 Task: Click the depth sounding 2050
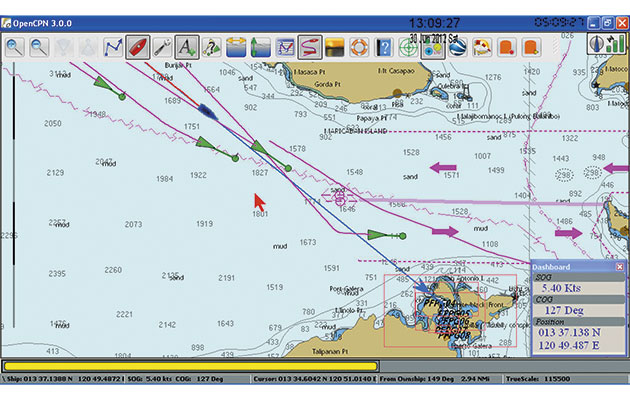[53, 123]
